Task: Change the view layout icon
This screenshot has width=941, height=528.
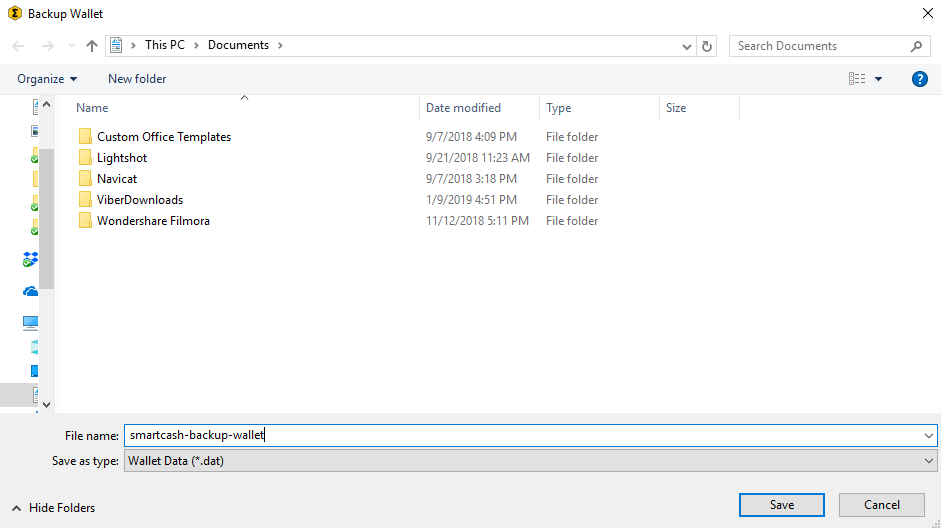Action: (857, 79)
